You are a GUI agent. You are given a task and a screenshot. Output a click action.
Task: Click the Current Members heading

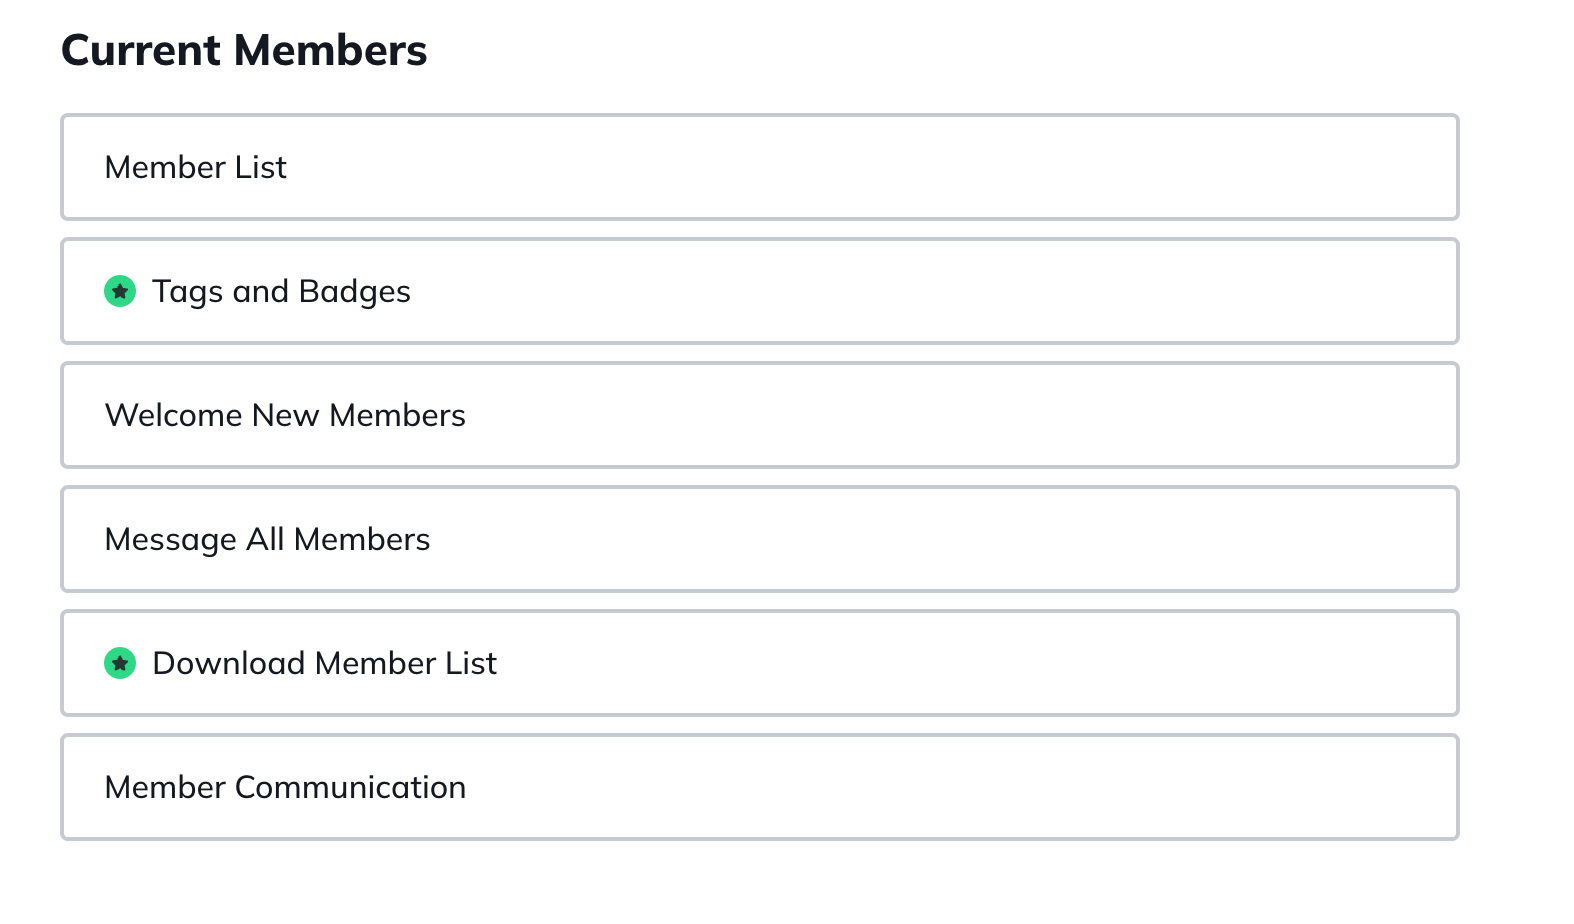tap(243, 50)
